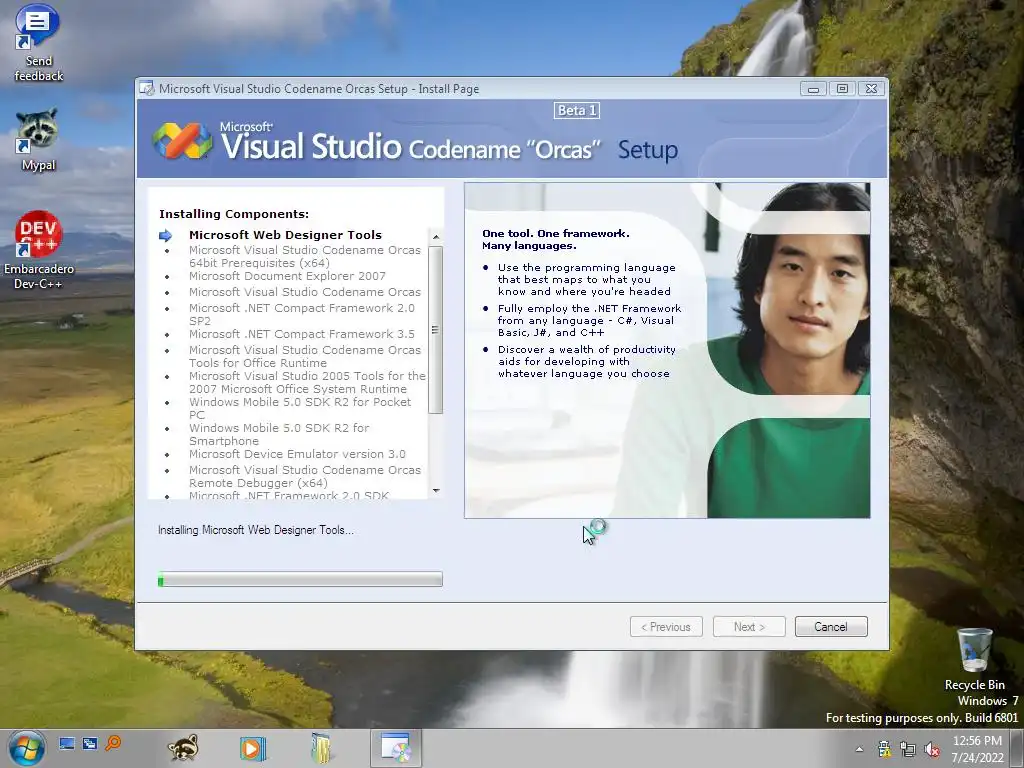1024x768 pixels.
Task: Select Microsoft Document Explorer 2007 entry
Action: pos(287,276)
